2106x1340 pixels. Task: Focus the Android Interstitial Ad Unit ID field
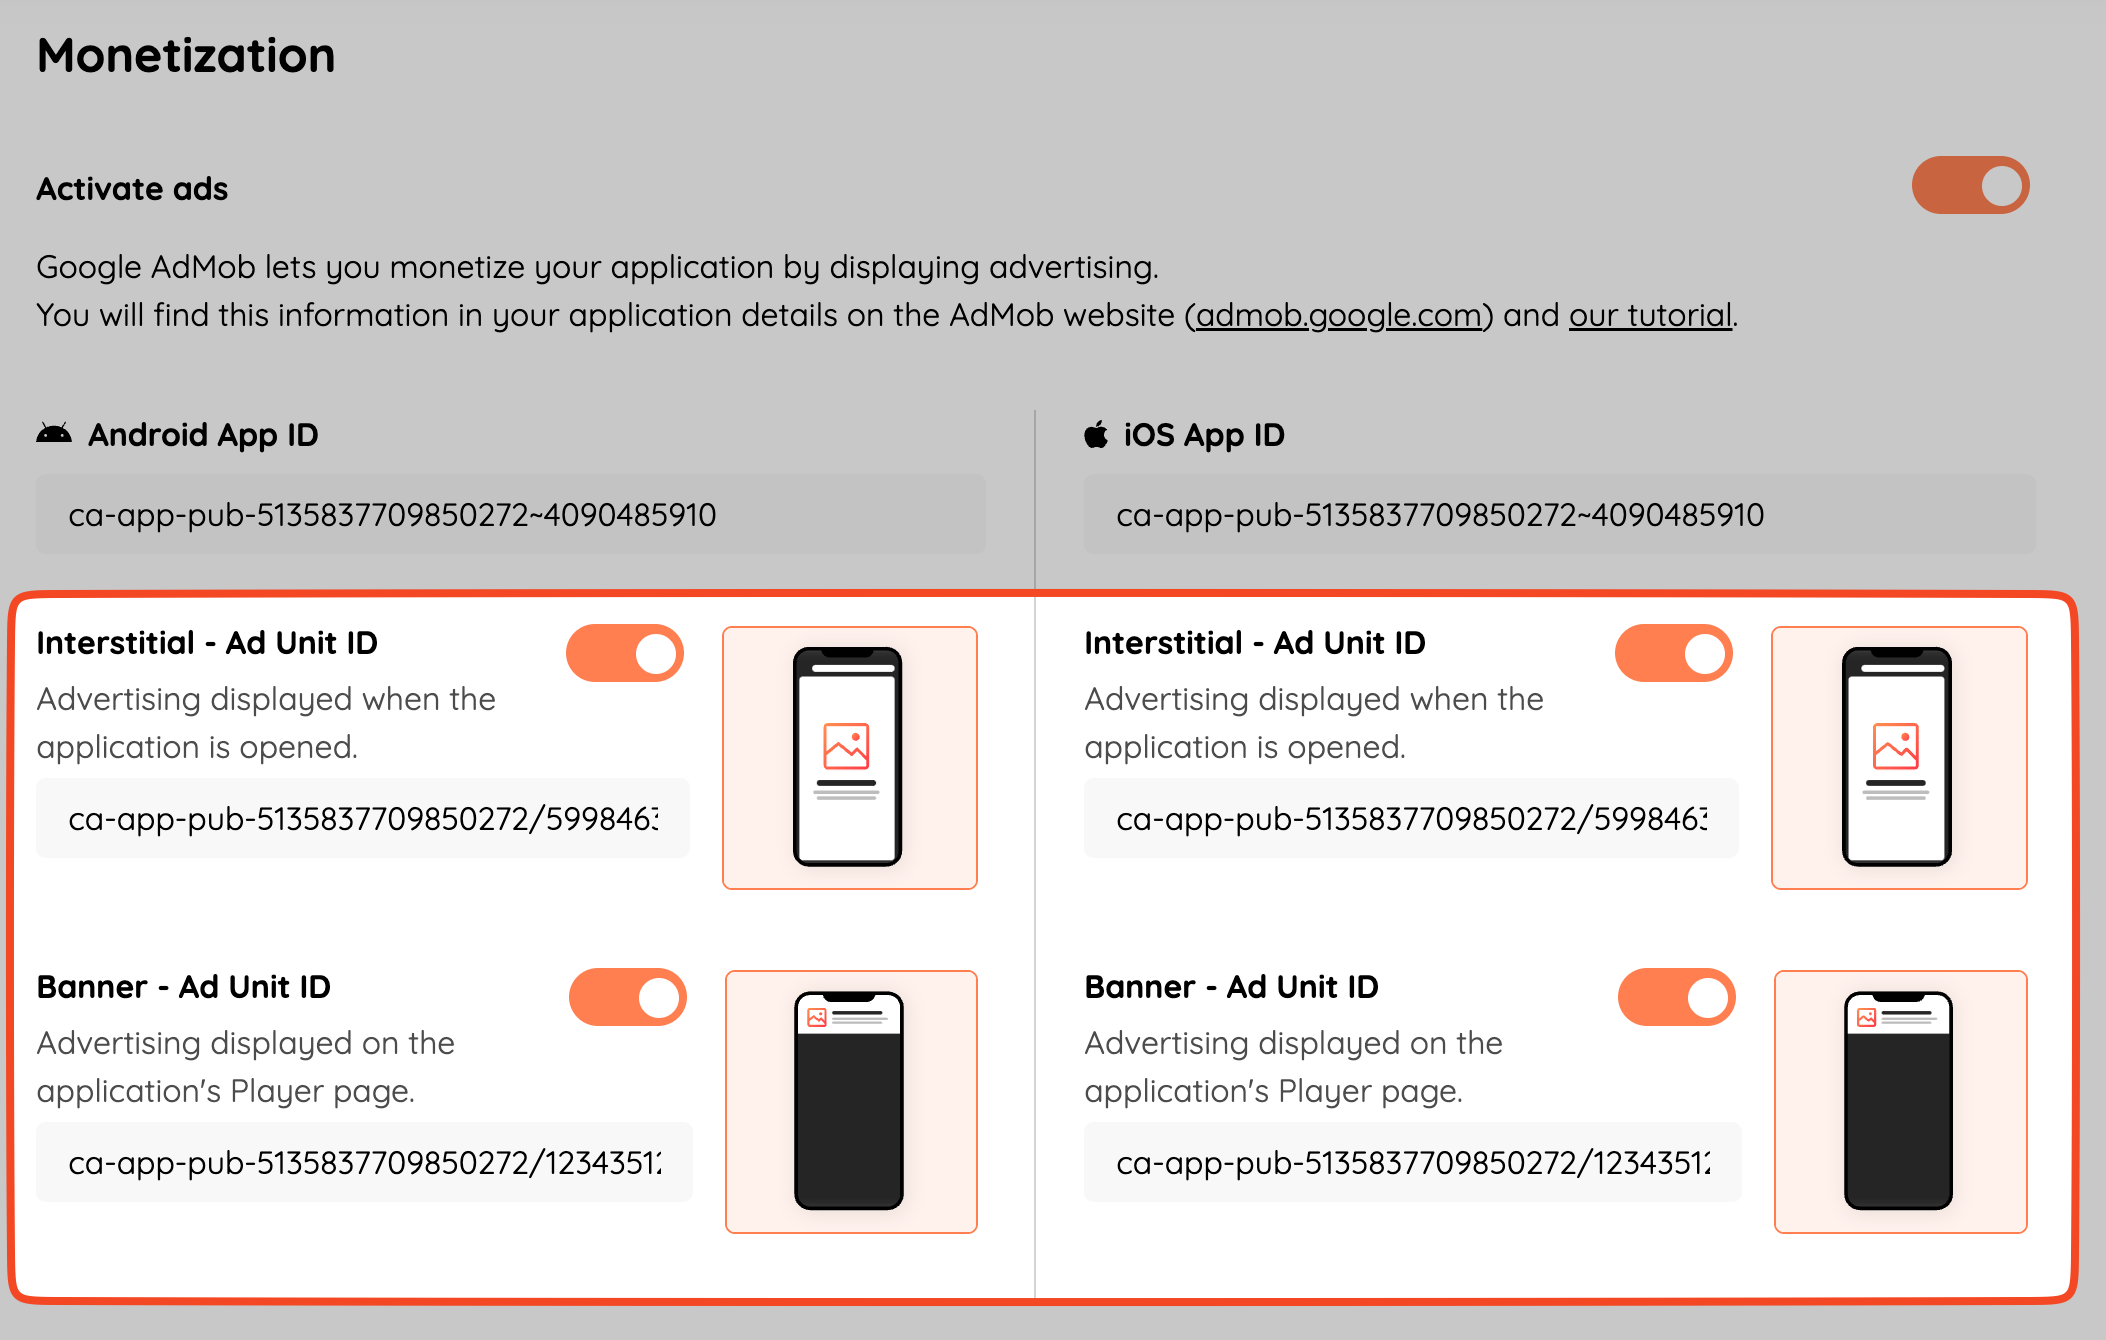pyautogui.click(x=363, y=818)
